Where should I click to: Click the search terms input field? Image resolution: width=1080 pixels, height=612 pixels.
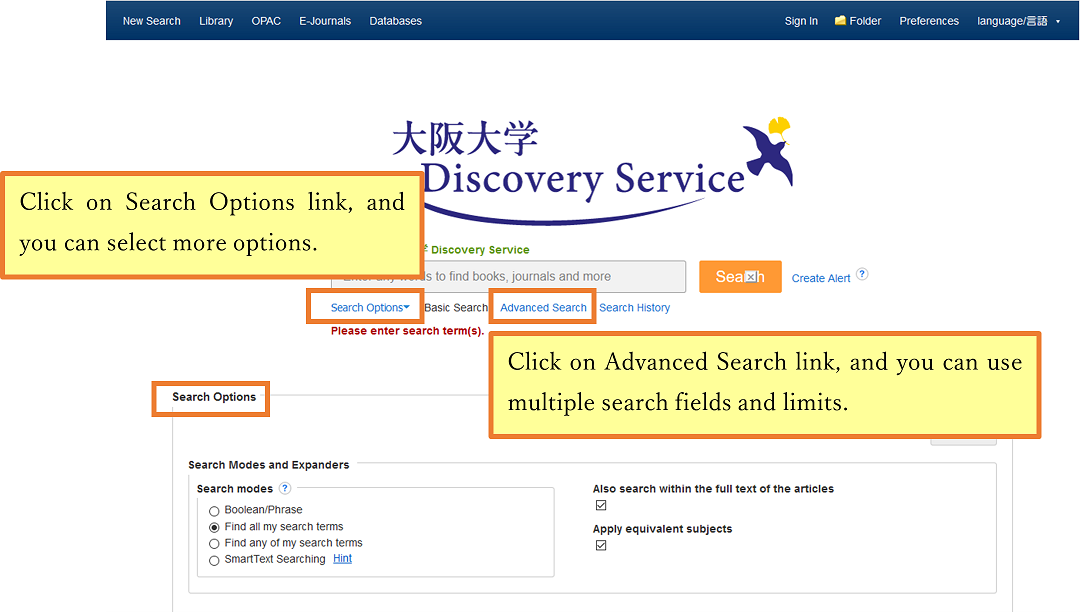[x=508, y=276]
